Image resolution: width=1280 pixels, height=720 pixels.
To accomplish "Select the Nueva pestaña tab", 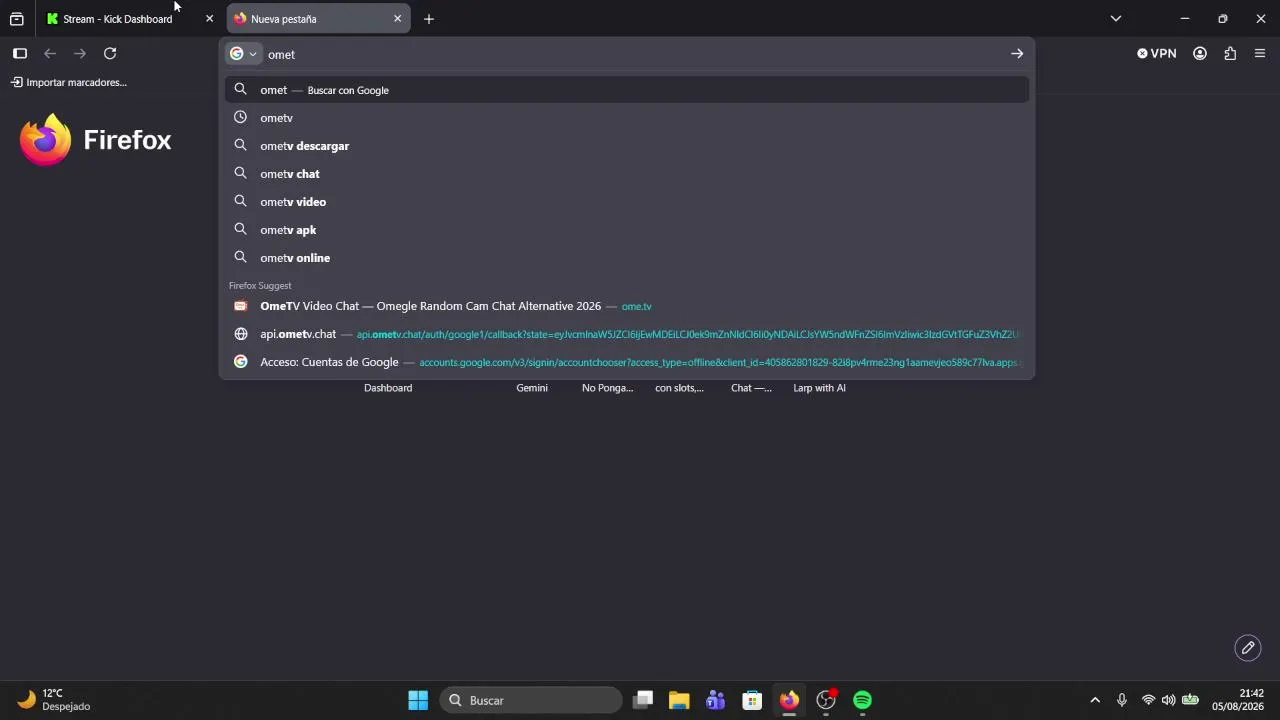I will tap(318, 19).
